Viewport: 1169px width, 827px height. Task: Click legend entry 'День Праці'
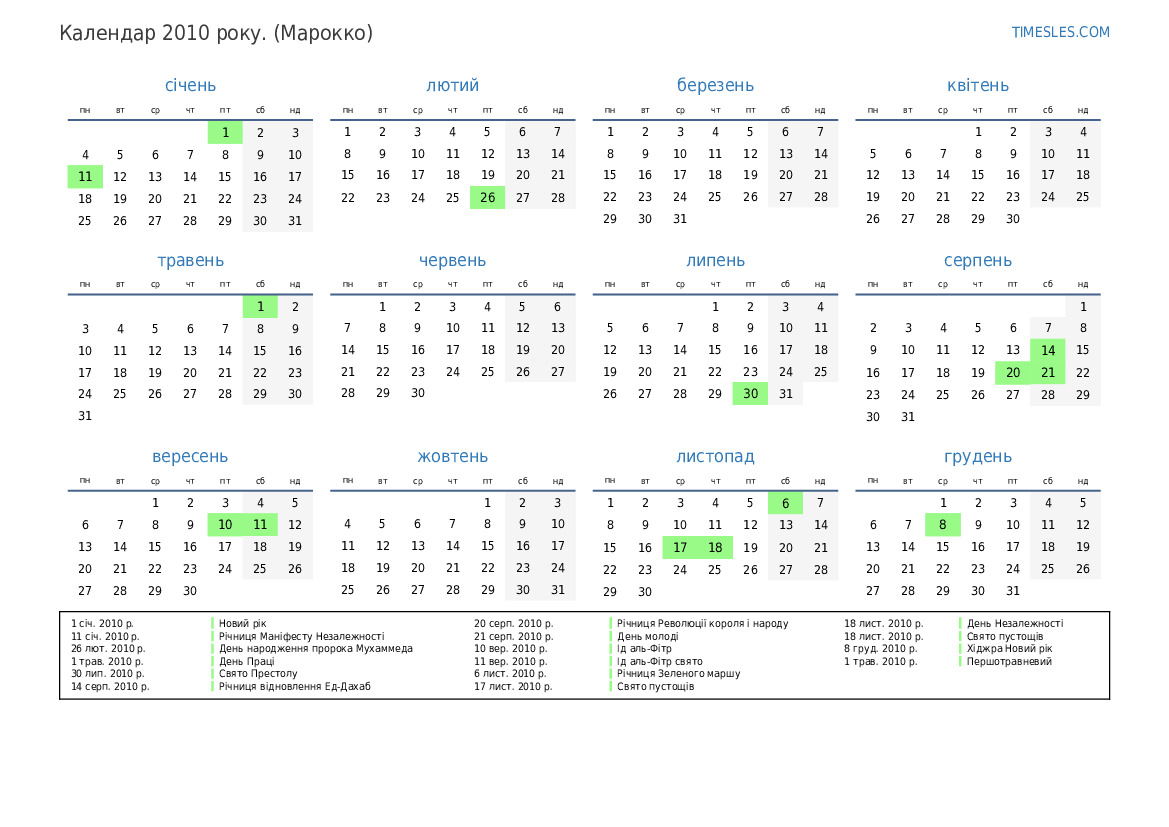tap(247, 661)
